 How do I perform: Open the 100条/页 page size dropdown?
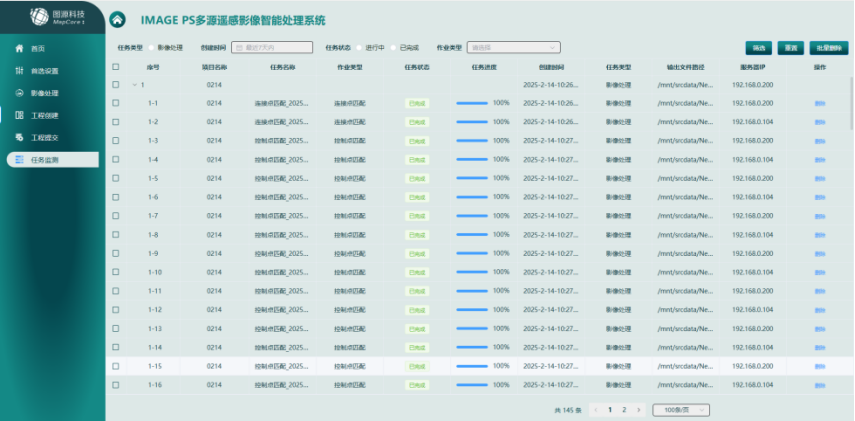click(x=680, y=410)
